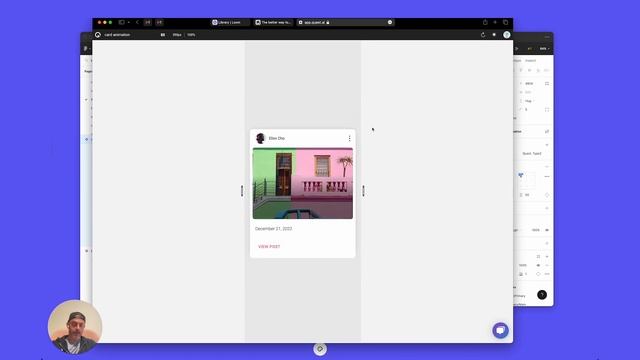640x360 pixels.
Task: Click the house photo on the card
Action: pos(303,183)
